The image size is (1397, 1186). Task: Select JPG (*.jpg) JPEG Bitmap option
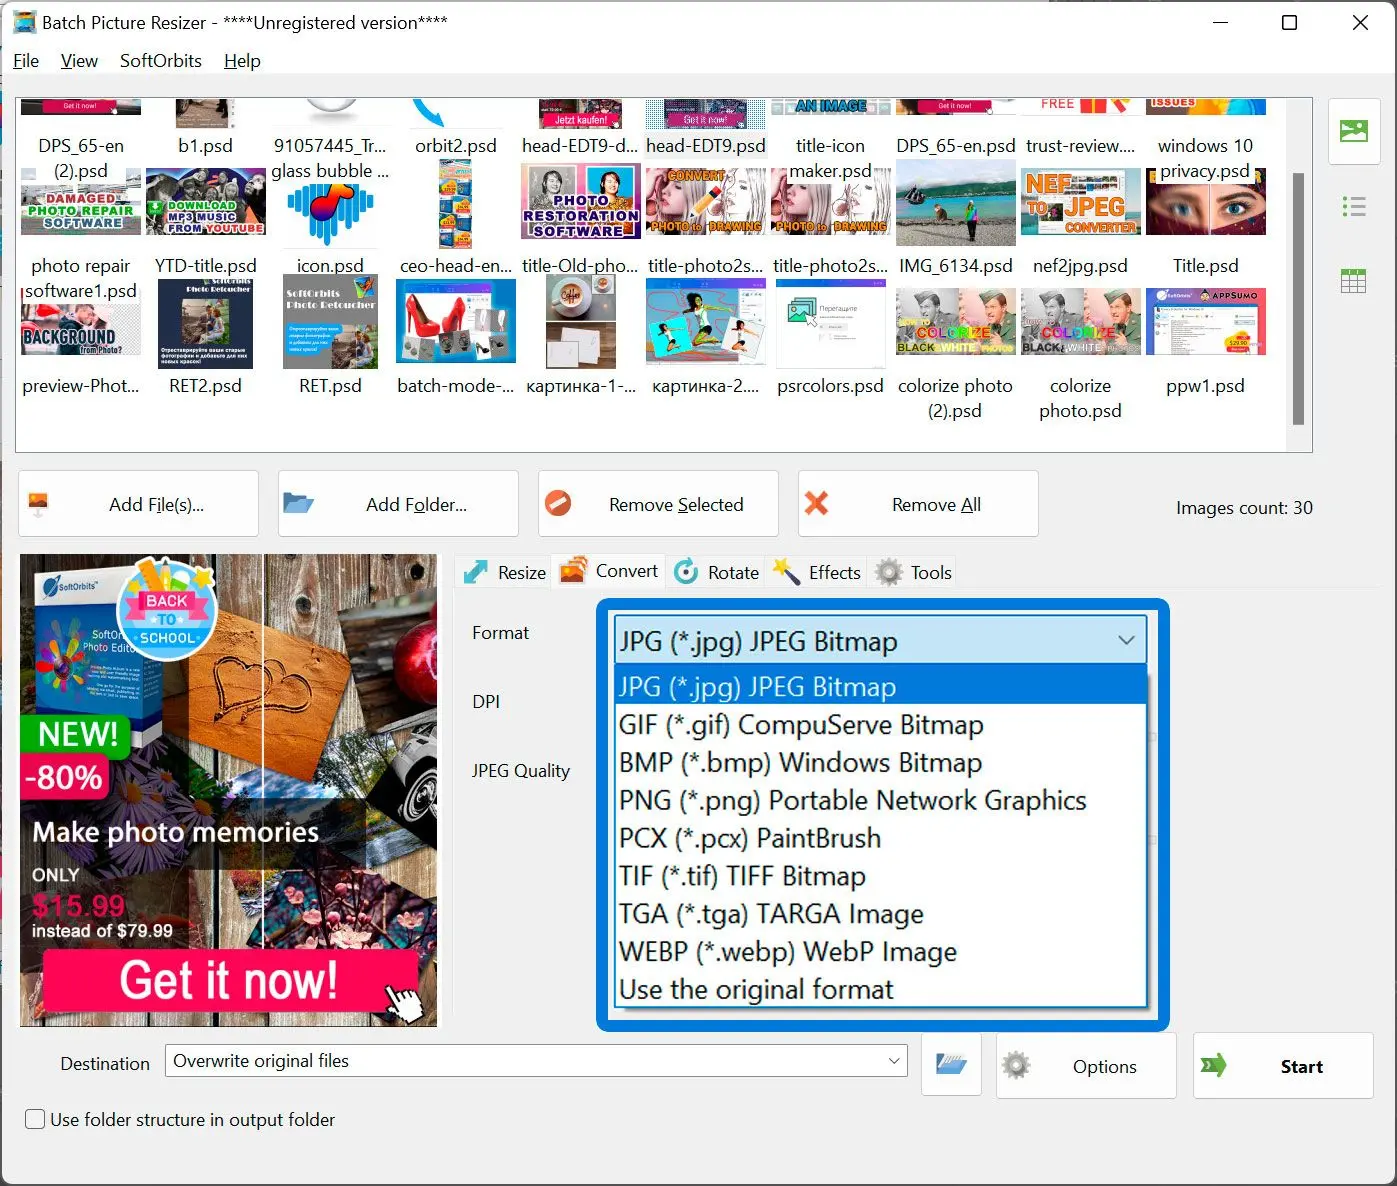click(880, 687)
